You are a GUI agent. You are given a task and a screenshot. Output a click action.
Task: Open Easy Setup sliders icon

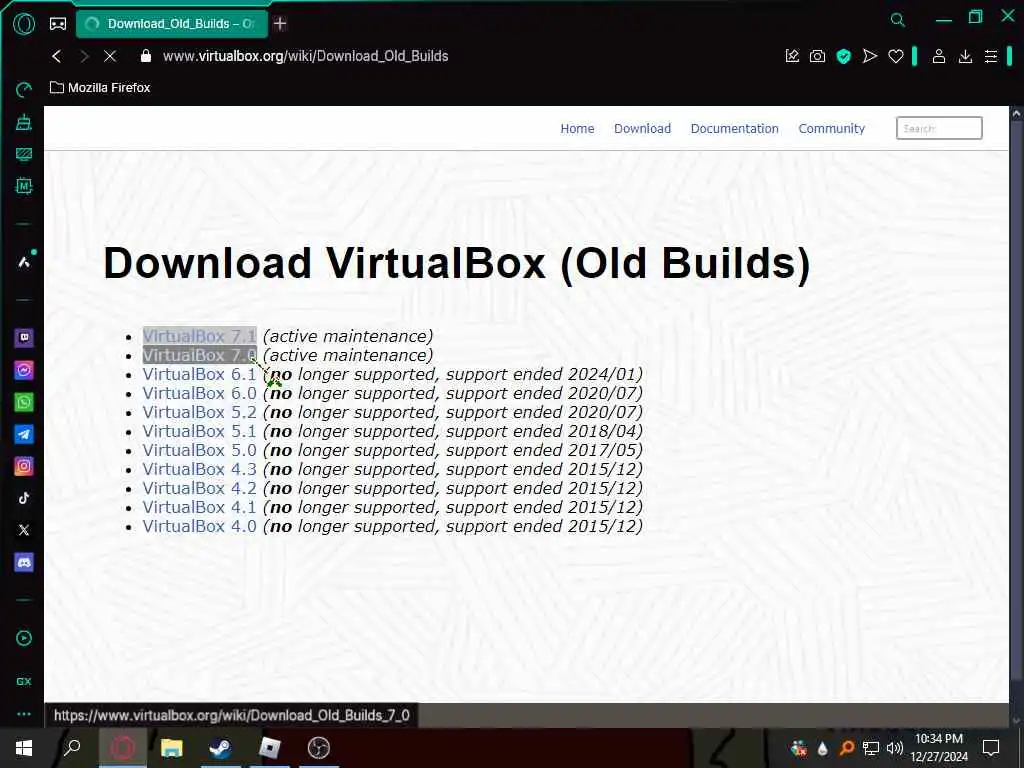(x=991, y=56)
